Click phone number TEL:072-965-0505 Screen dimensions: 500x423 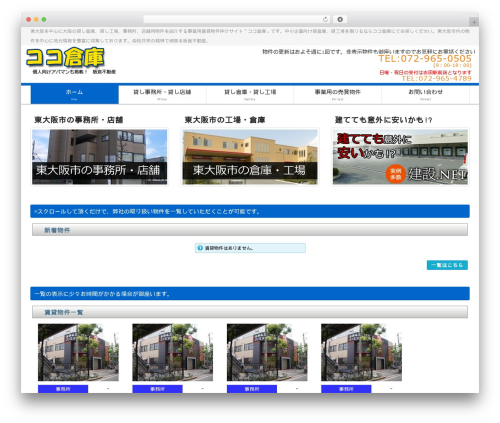(x=425, y=59)
